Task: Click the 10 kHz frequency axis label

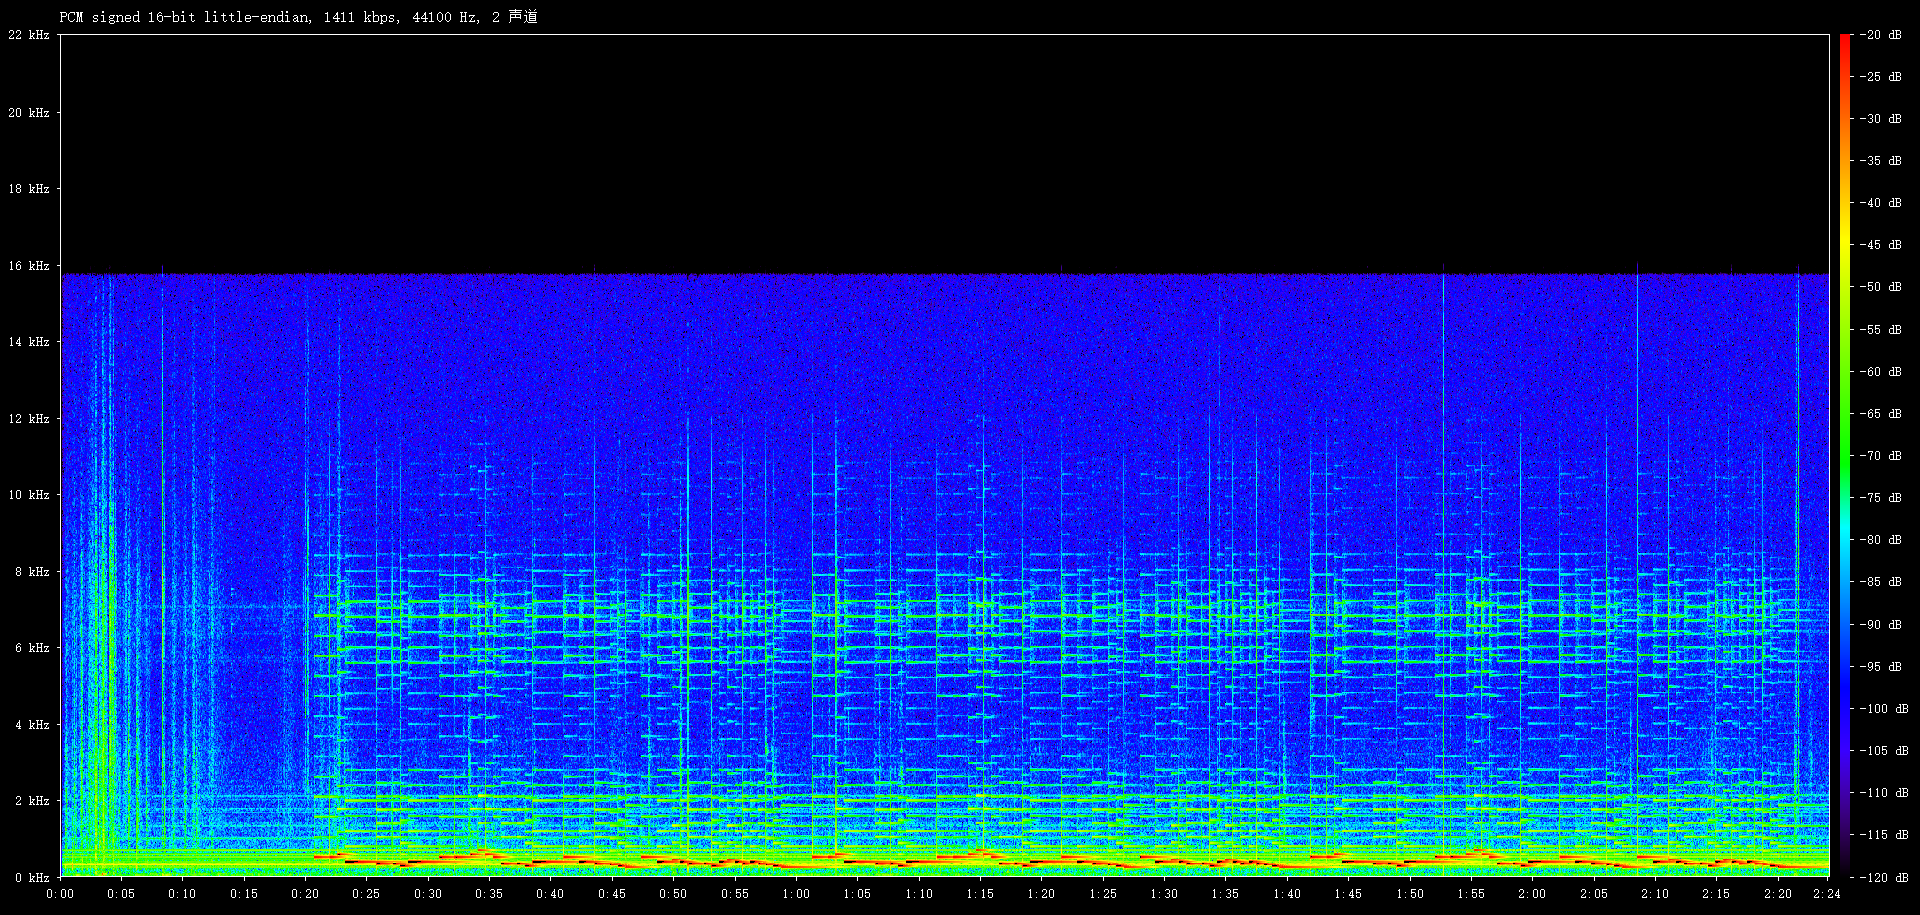Action: coord(29,495)
